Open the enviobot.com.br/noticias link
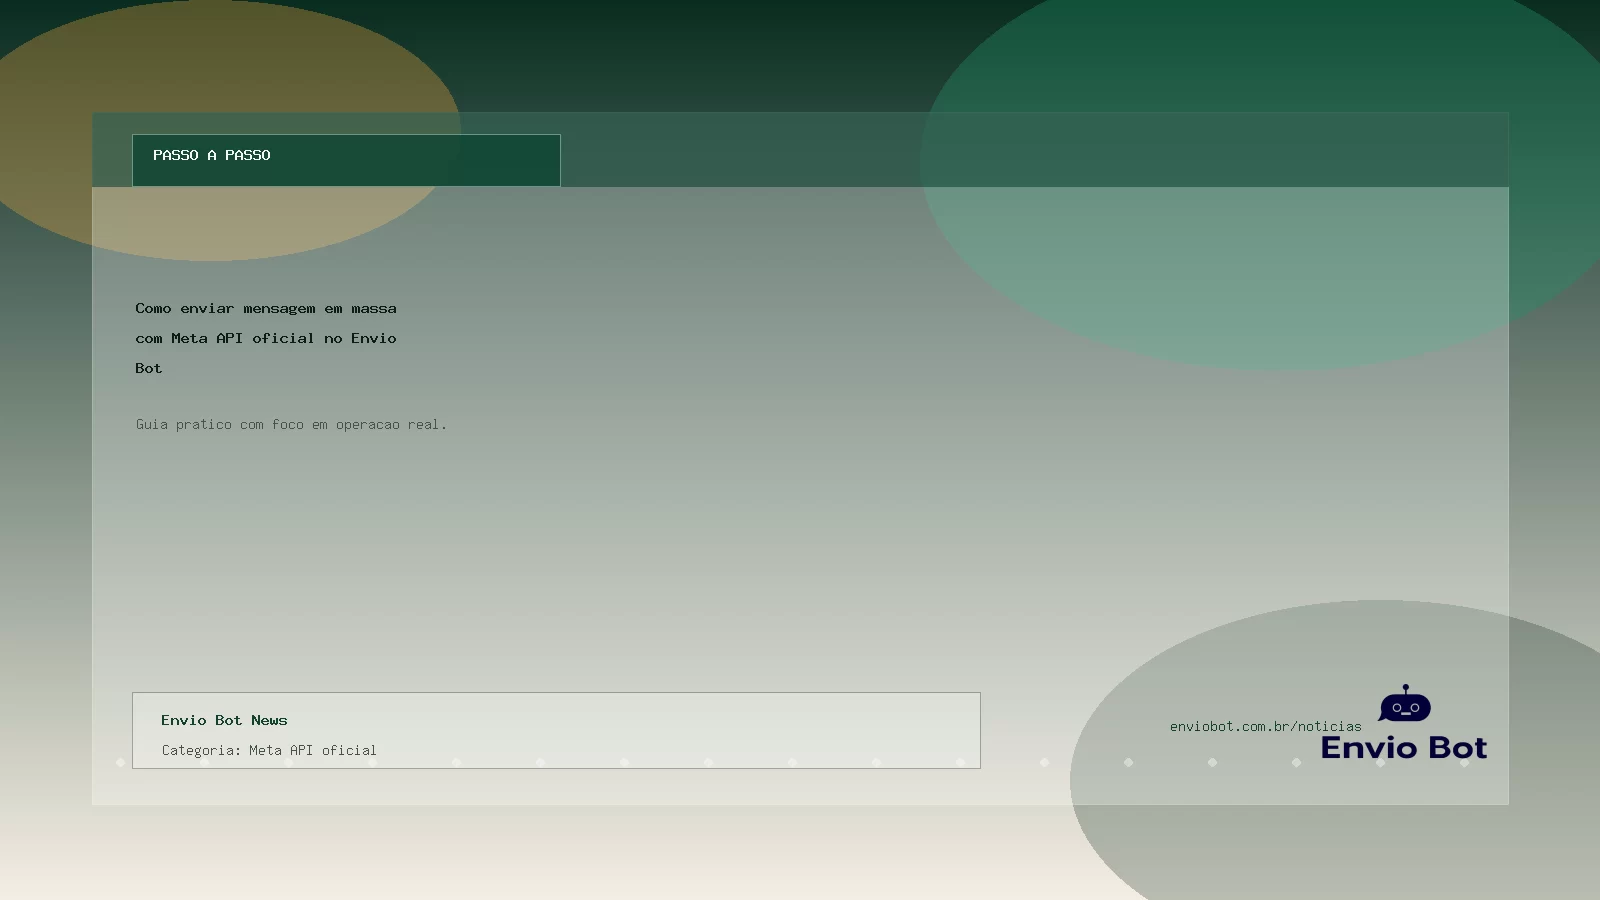Image resolution: width=1600 pixels, height=900 pixels. (1266, 725)
